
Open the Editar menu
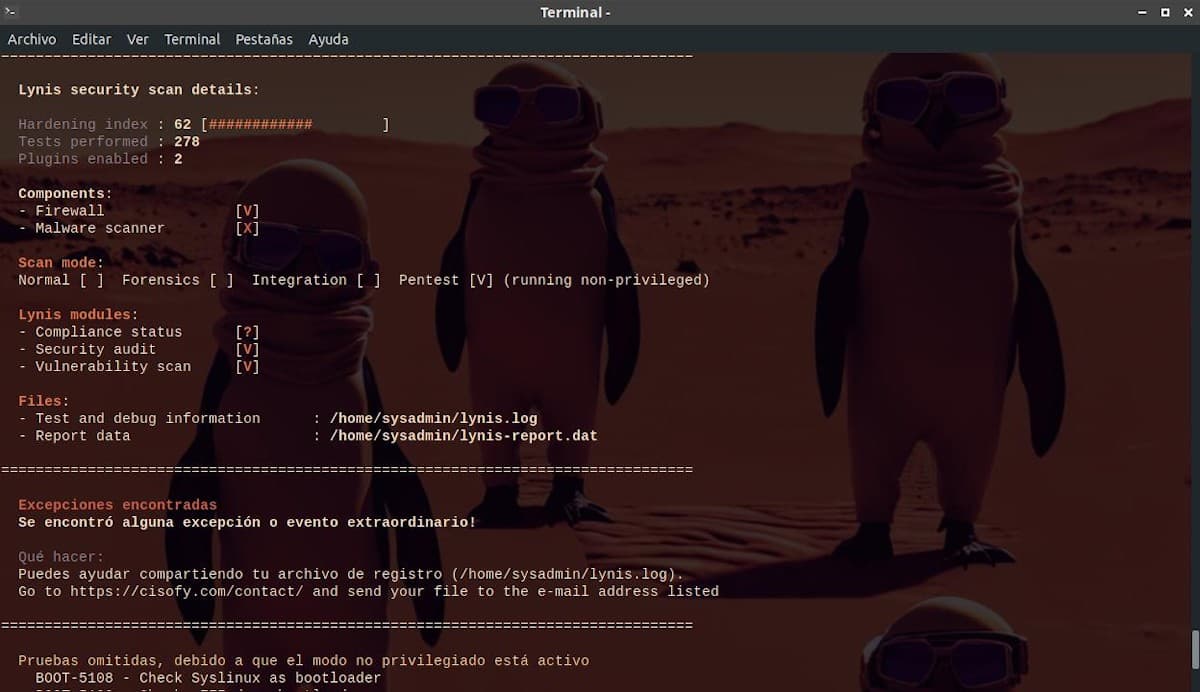[91, 39]
